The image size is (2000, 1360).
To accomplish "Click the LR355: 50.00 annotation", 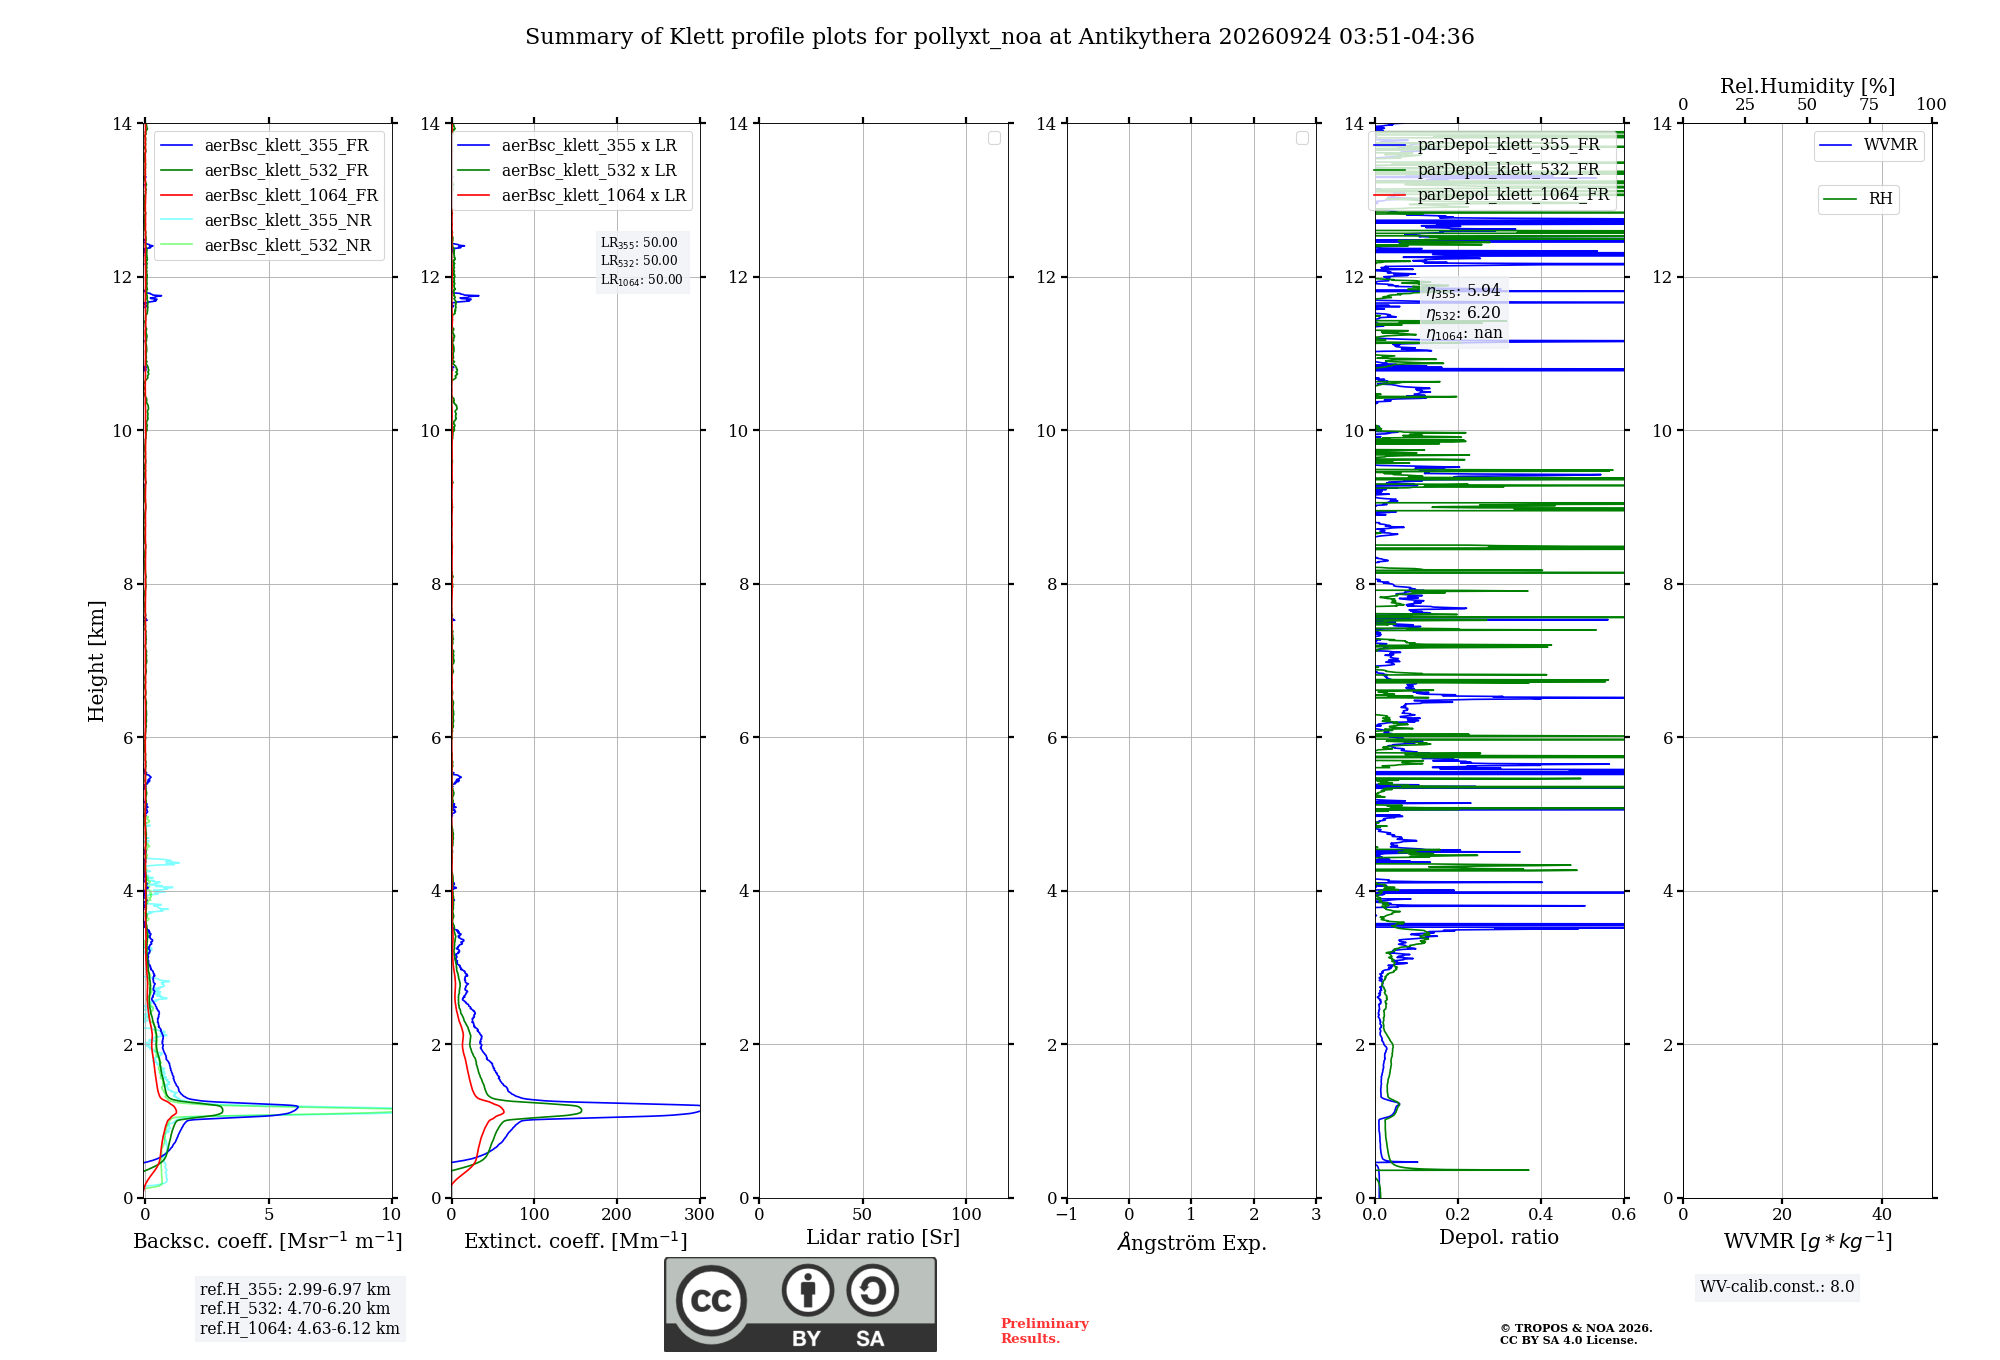I will coord(639,243).
